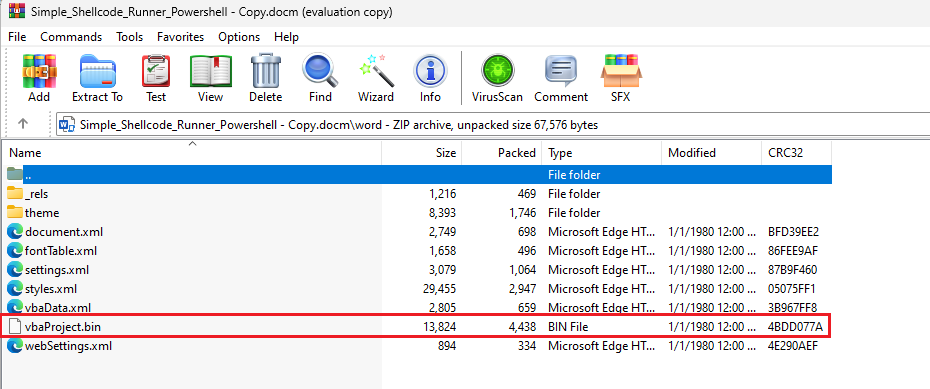Click the Add toolbar icon

(39, 71)
